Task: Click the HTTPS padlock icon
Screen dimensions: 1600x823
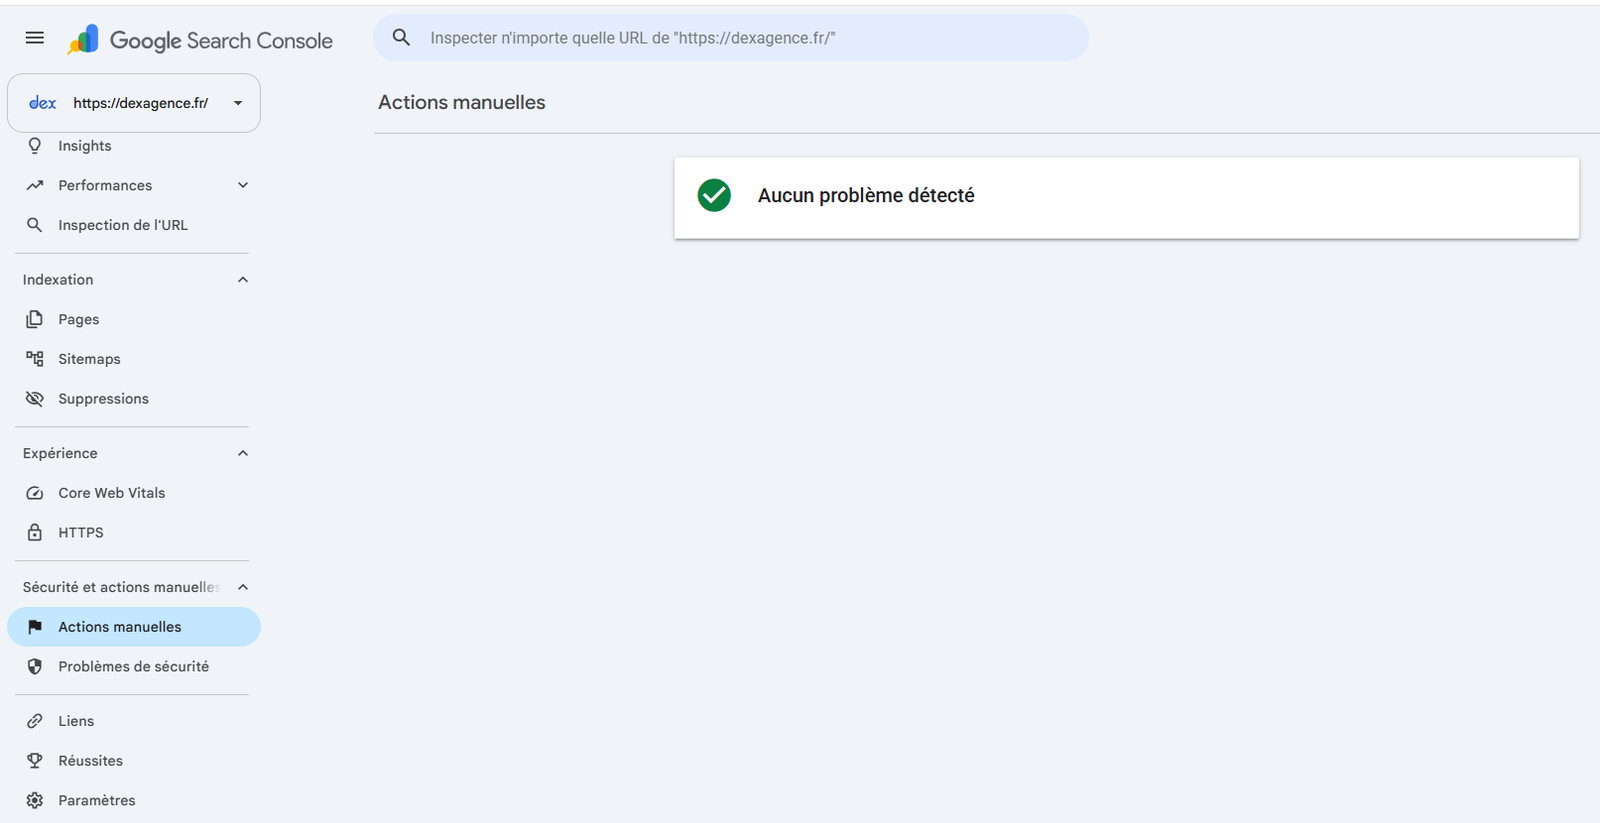Action: pyautogui.click(x=35, y=532)
